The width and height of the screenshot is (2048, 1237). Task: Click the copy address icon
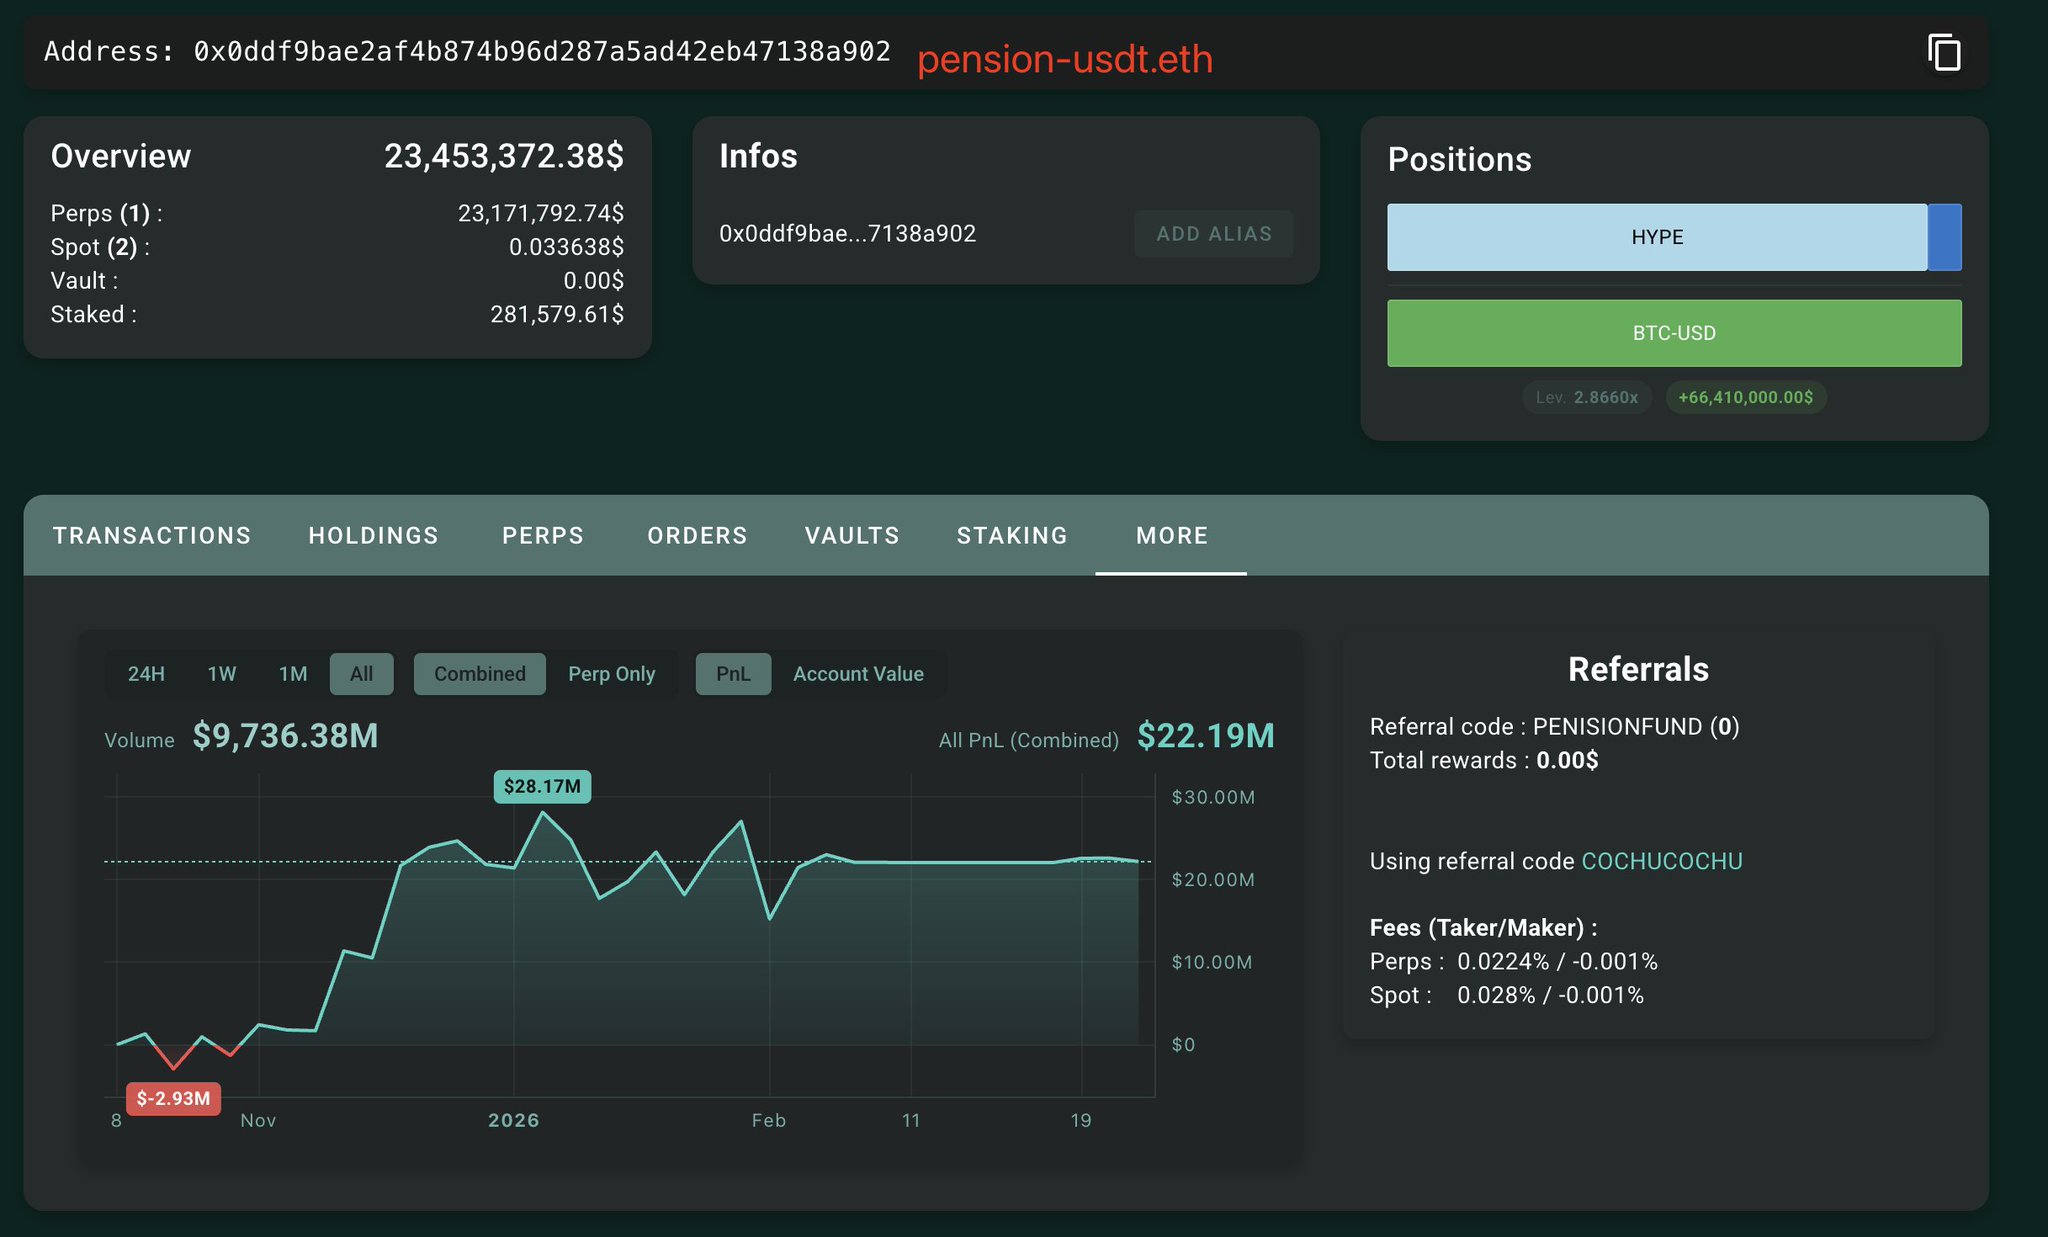pyautogui.click(x=1943, y=52)
